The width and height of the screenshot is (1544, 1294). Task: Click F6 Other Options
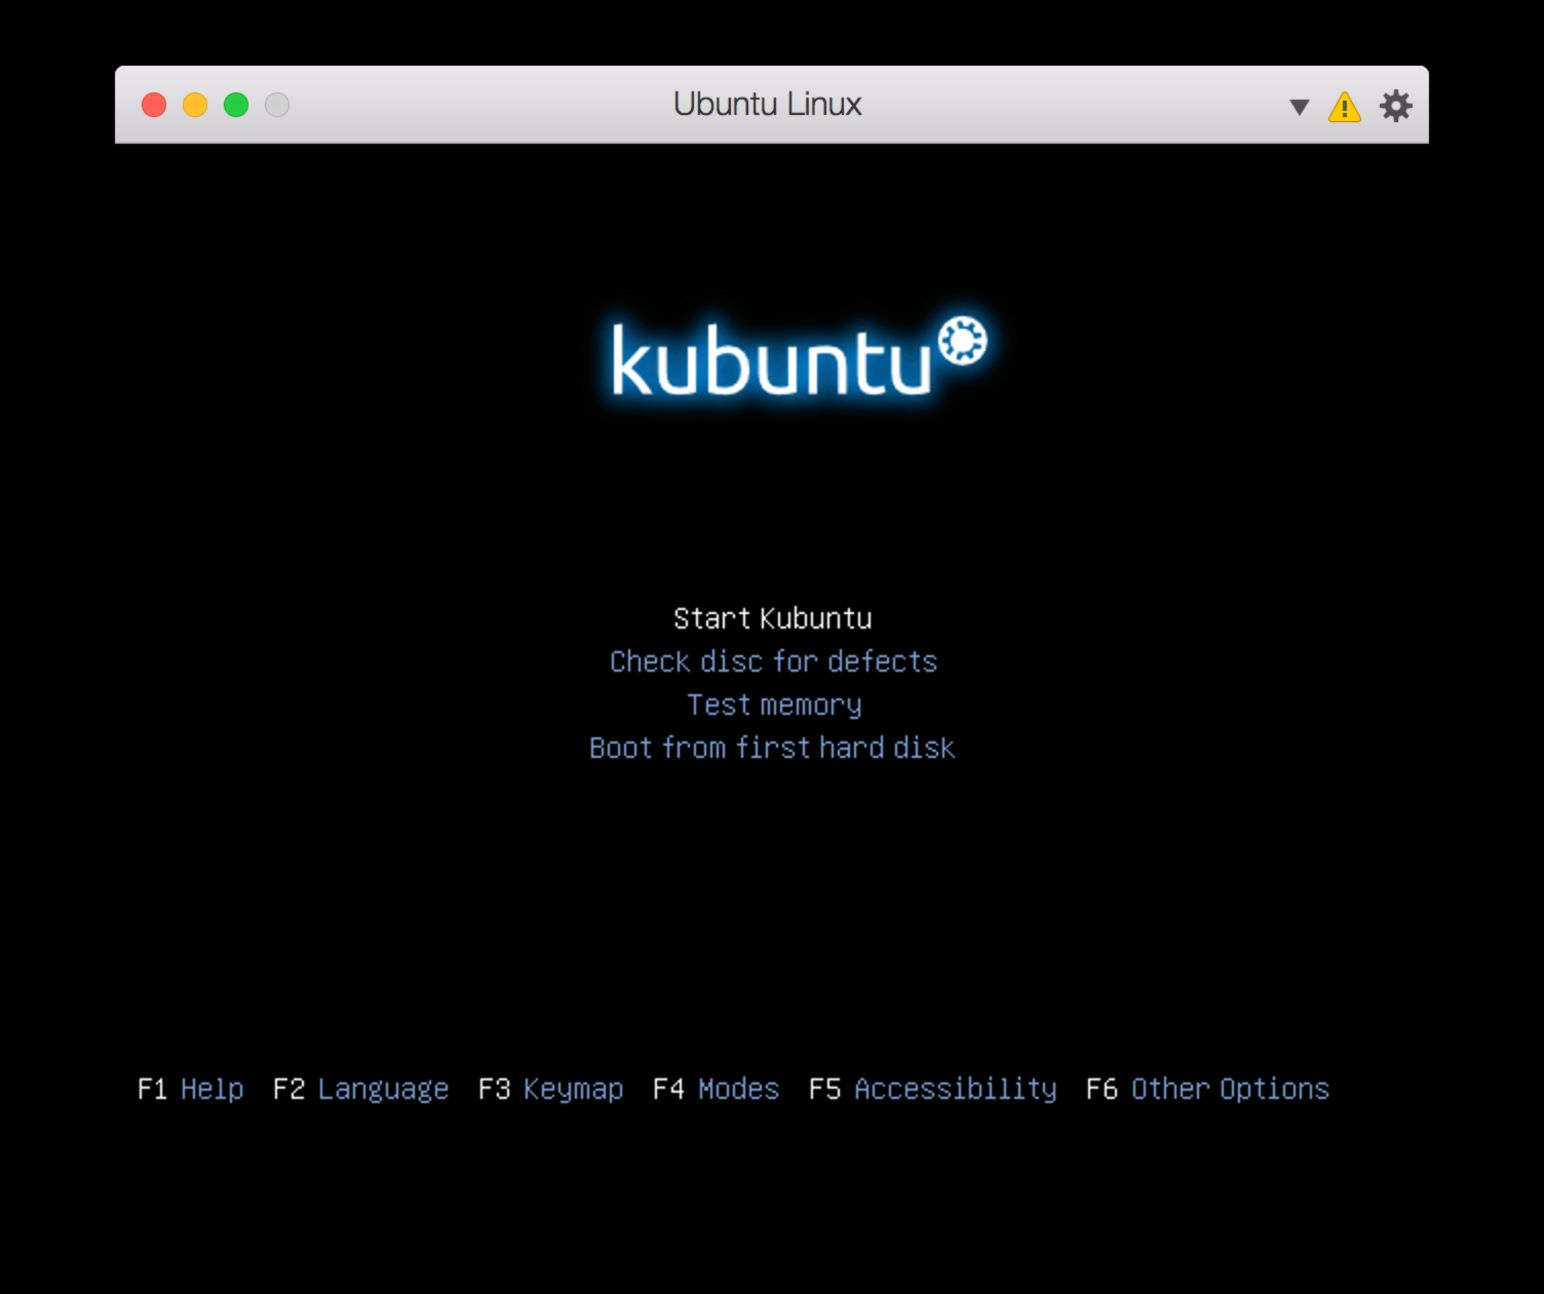[x=1208, y=1089]
